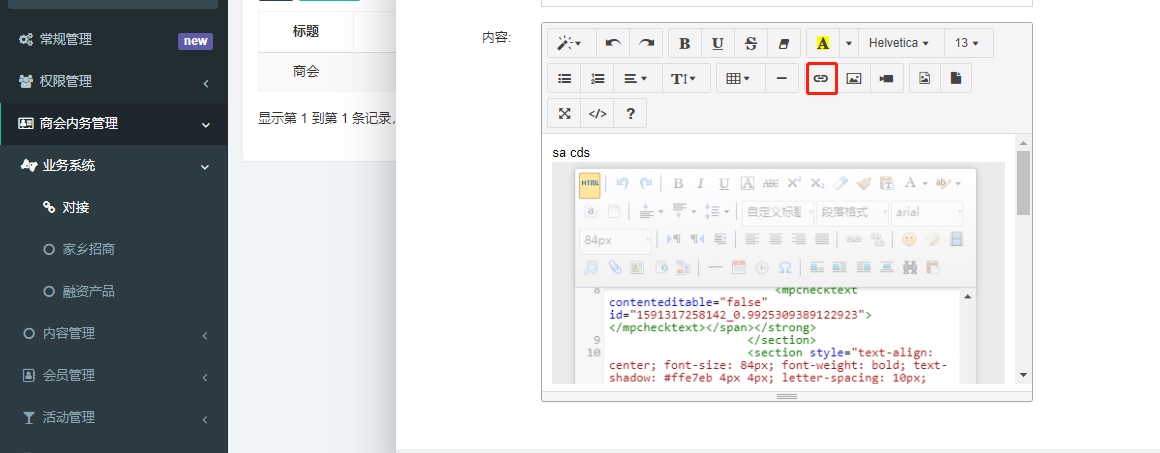The height and width of the screenshot is (453, 1160).
Task: Redo the last undone edit
Action: 647,43
